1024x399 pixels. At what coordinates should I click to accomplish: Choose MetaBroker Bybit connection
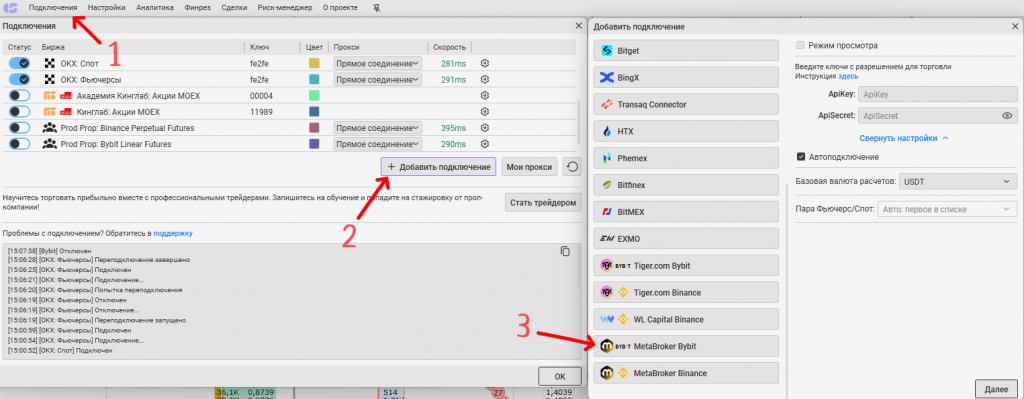click(686, 346)
